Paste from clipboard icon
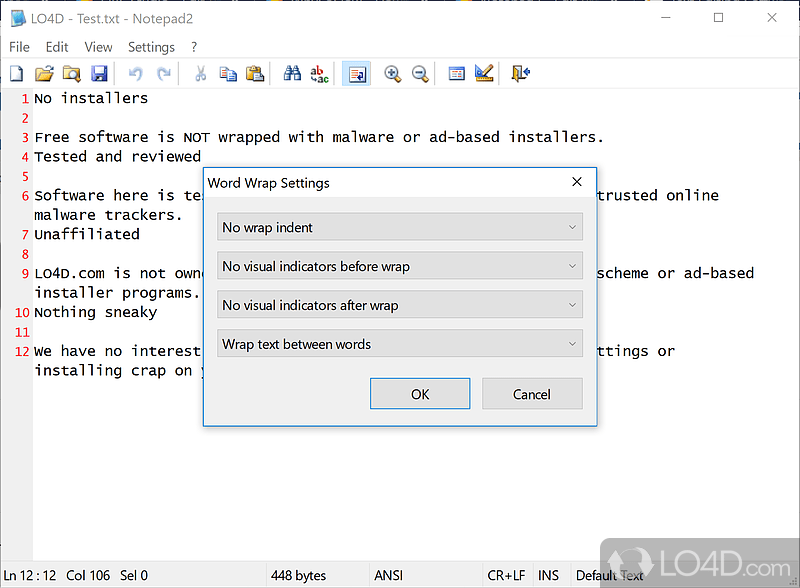Viewport: 800px width, 588px height. (255, 74)
